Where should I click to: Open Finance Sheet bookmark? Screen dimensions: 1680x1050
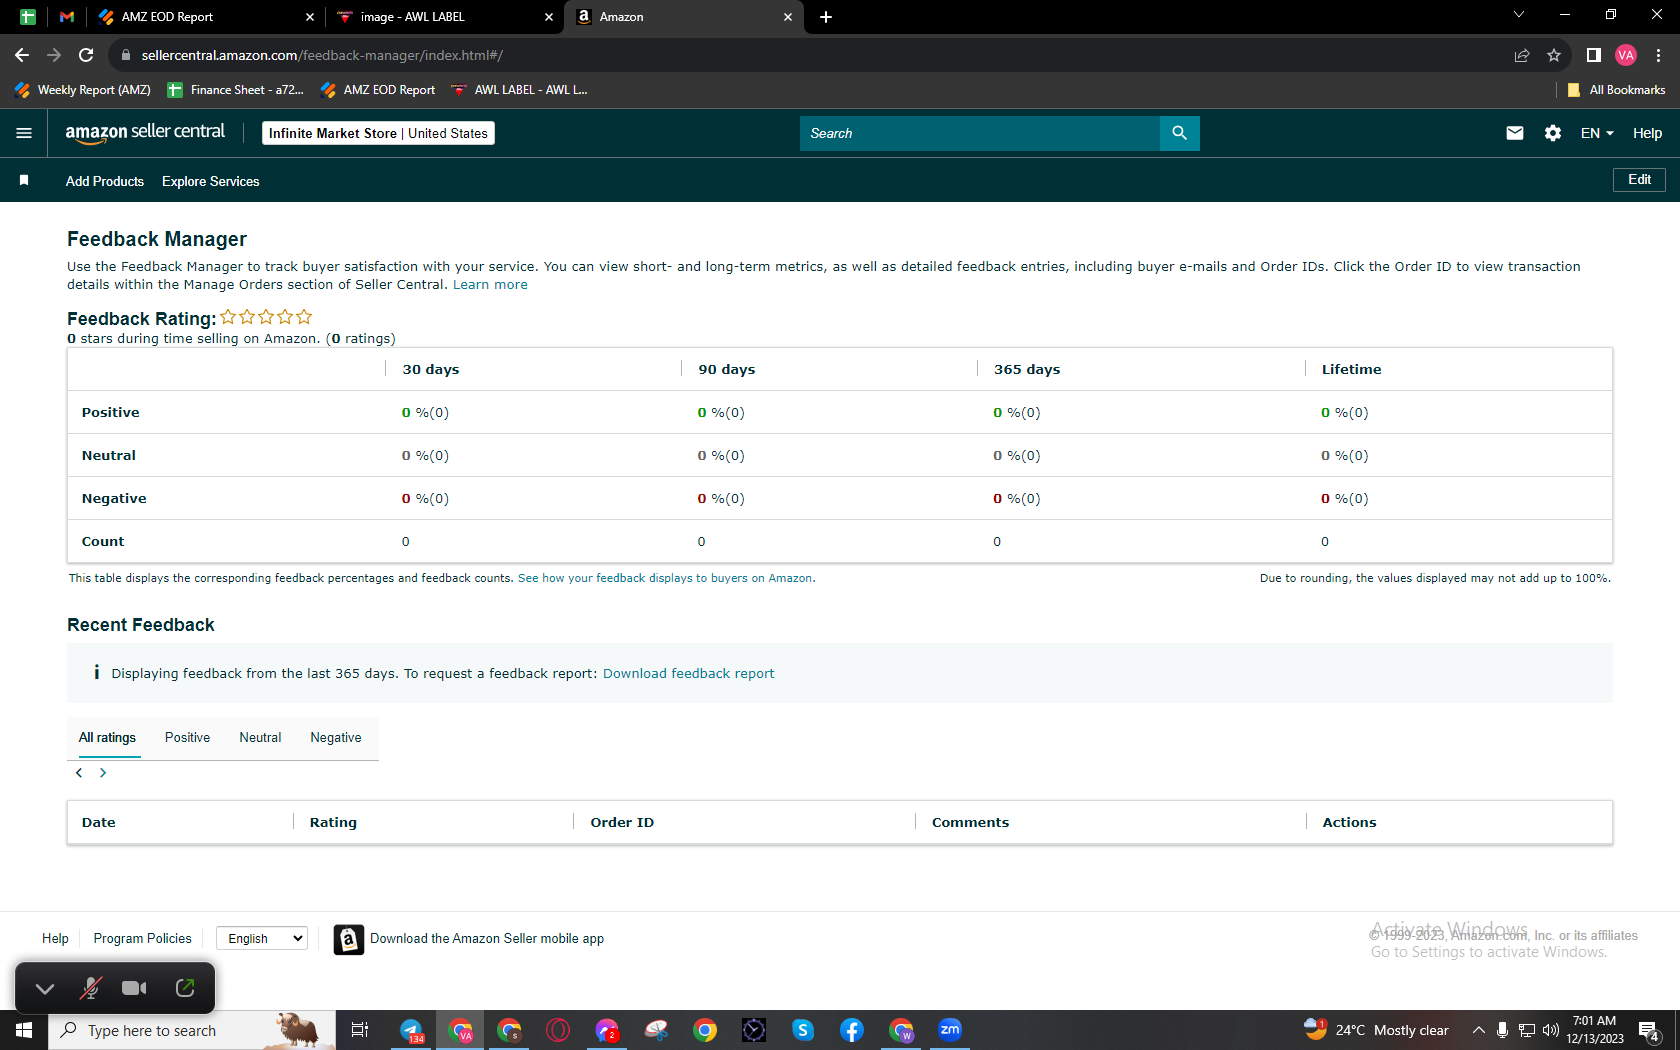point(236,90)
